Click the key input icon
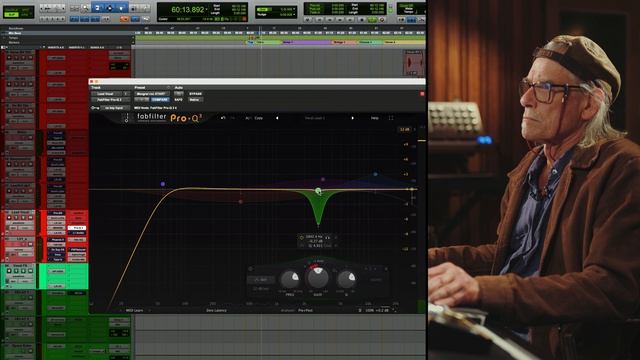Viewport: 640px width, 360px height. click(95, 108)
